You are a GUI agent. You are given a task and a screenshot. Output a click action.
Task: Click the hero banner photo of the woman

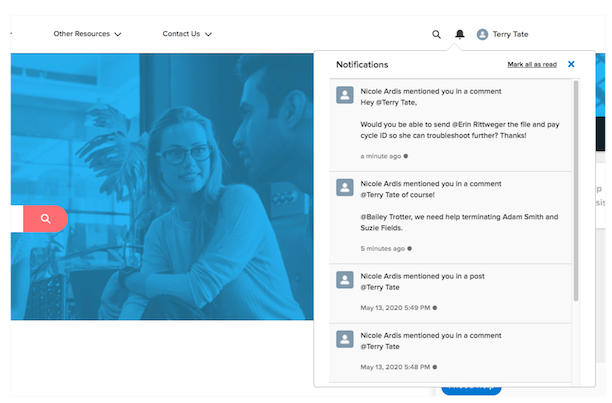(162, 186)
